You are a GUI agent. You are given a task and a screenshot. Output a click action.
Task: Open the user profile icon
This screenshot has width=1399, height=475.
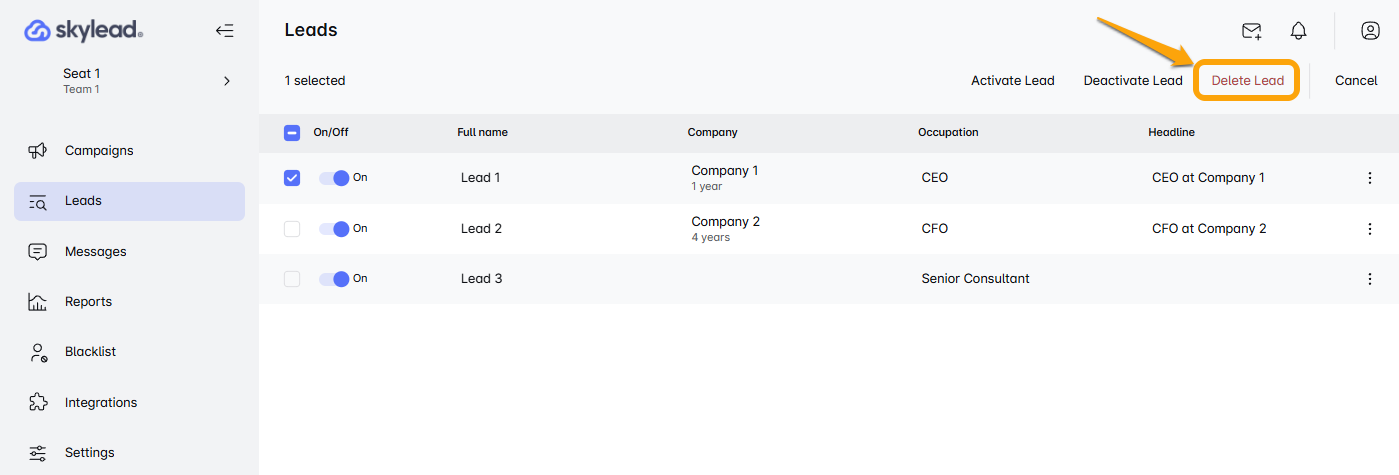(1370, 31)
